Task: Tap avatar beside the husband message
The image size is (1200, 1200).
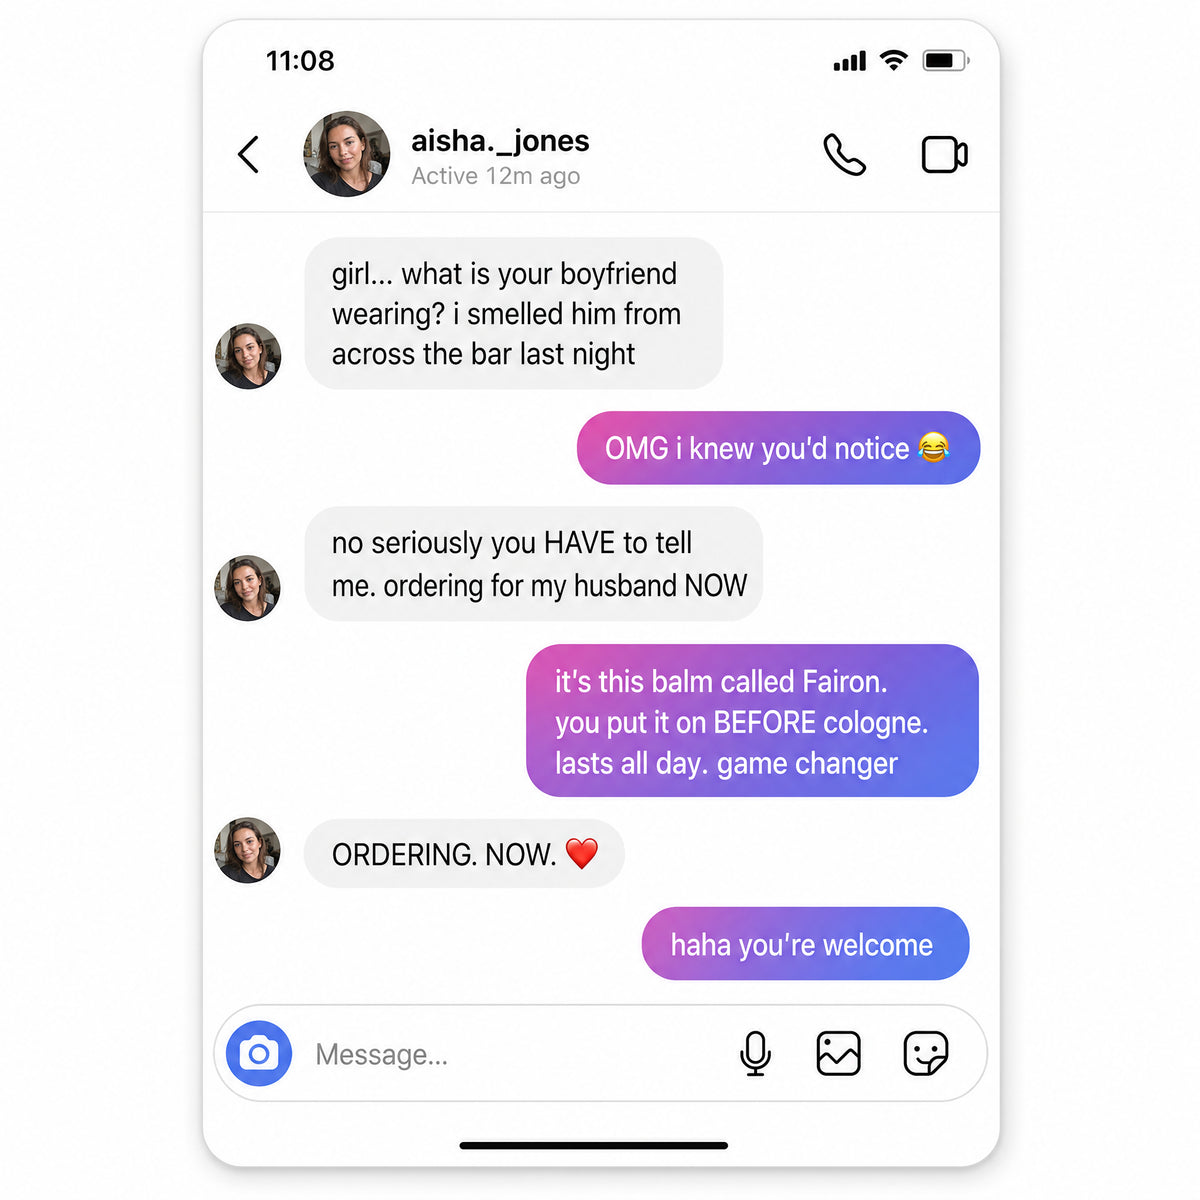Action: [247, 588]
